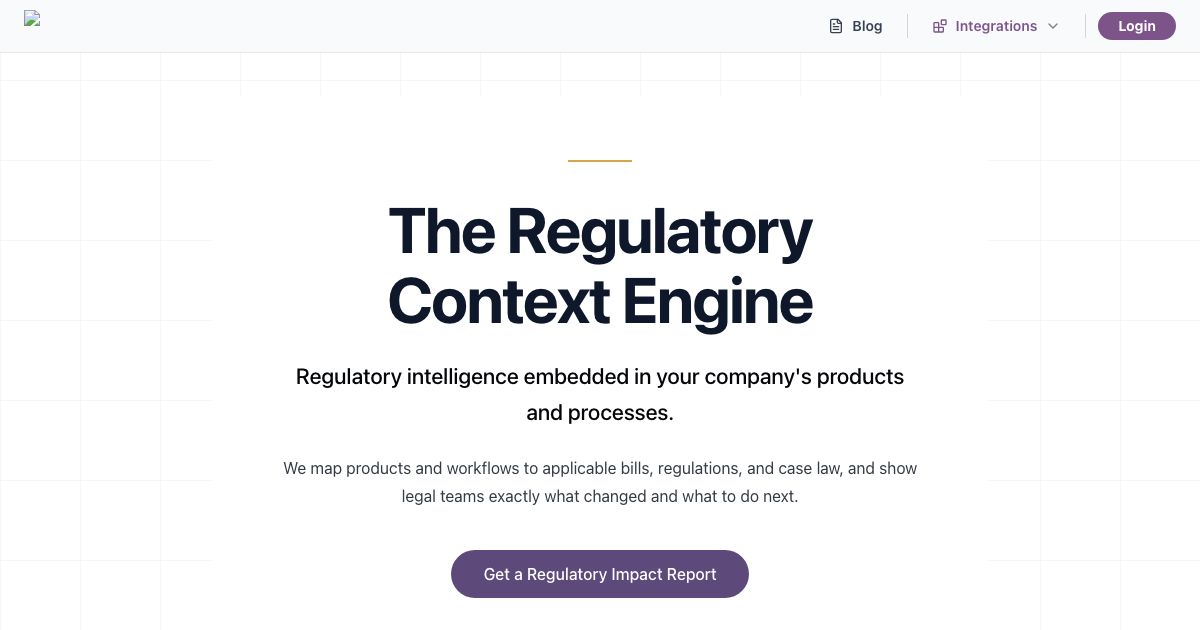Click Get a Regulatory Impact Report
This screenshot has height=630, width=1200.
tap(600, 574)
